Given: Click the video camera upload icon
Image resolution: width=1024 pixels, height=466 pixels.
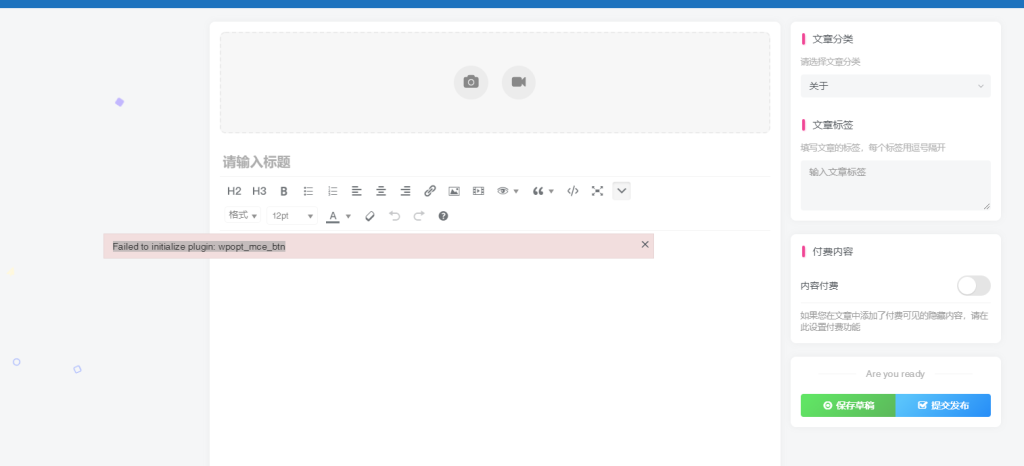Looking at the screenshot, I should [518, 82].
